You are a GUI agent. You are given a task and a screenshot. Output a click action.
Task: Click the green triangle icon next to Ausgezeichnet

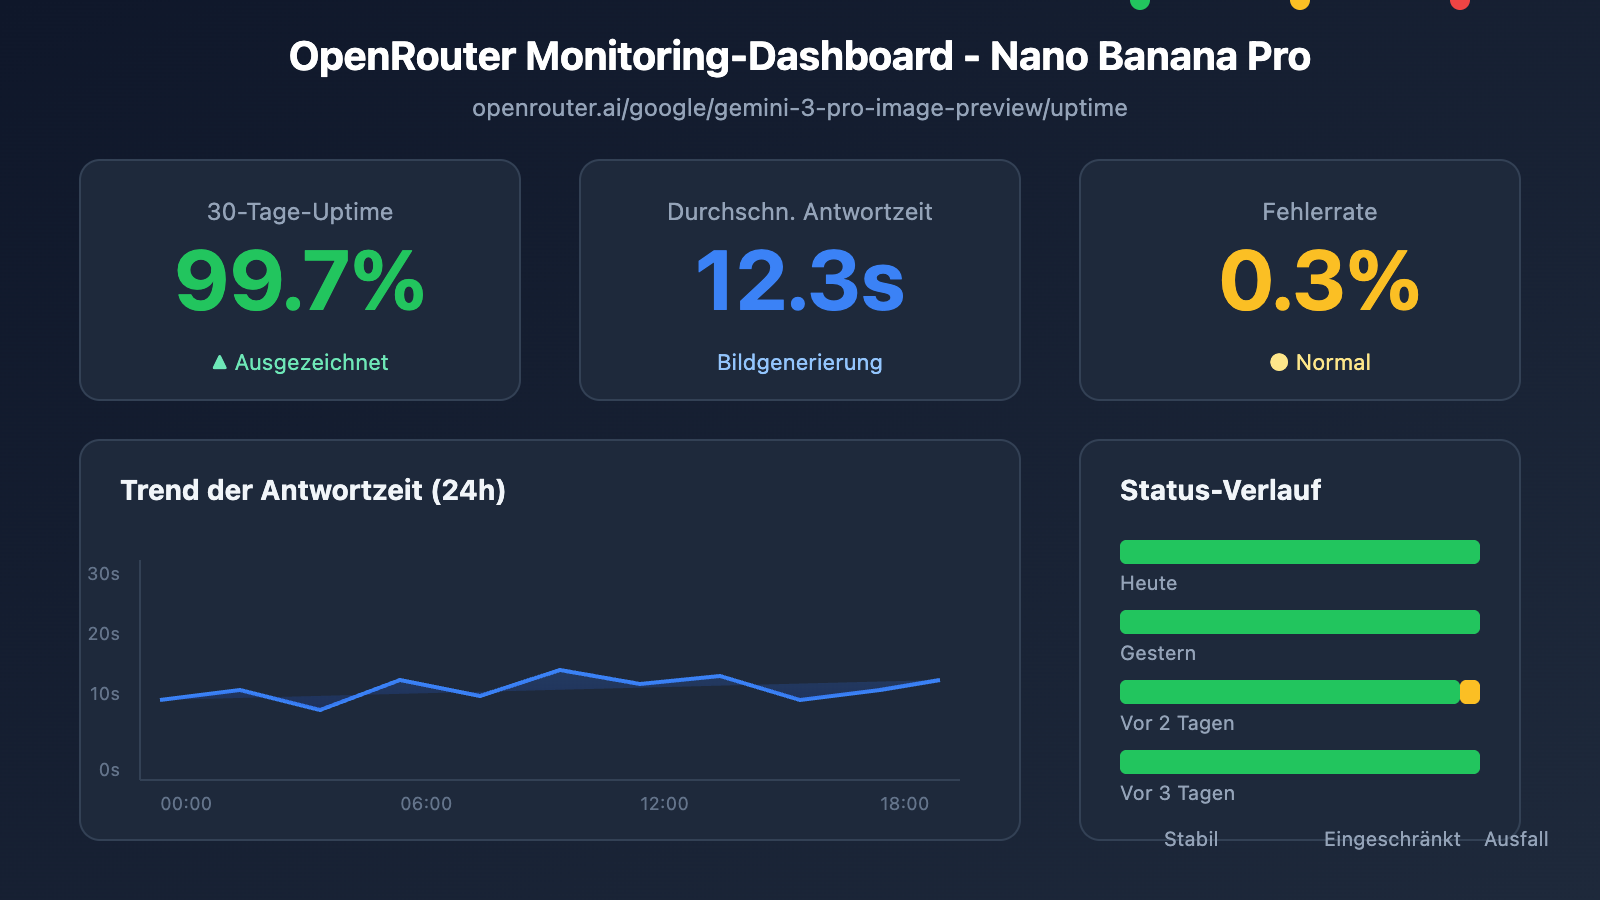click(218, 362)
